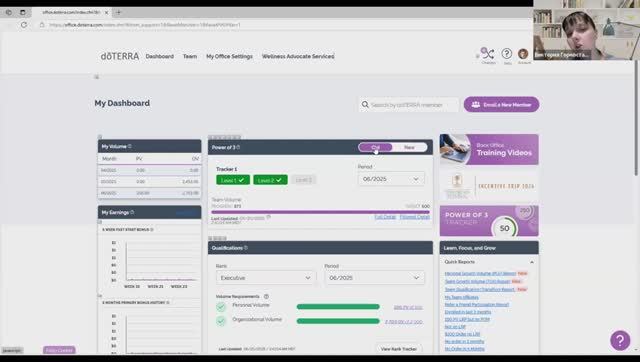
Task: Click the Organizational Volume green progress bar
Action: coord(338,321)
